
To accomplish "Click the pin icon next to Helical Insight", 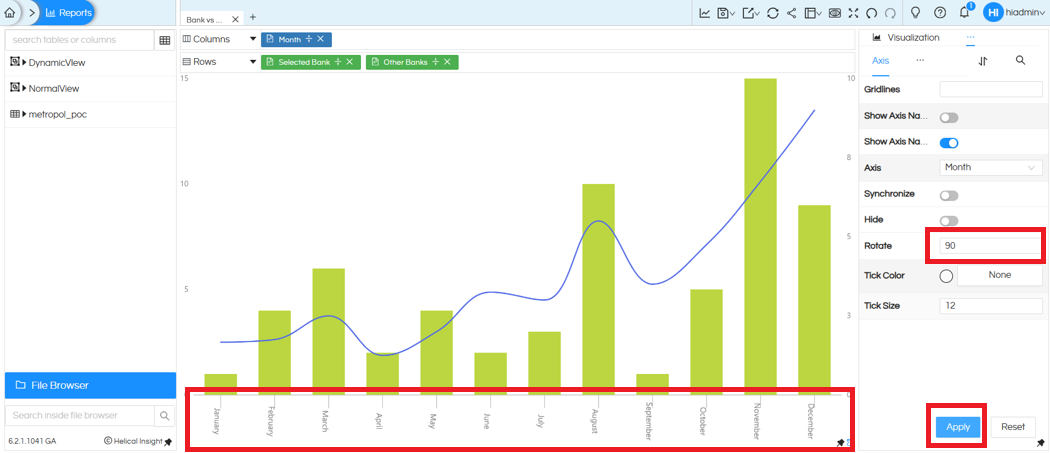I will [168, 442].
